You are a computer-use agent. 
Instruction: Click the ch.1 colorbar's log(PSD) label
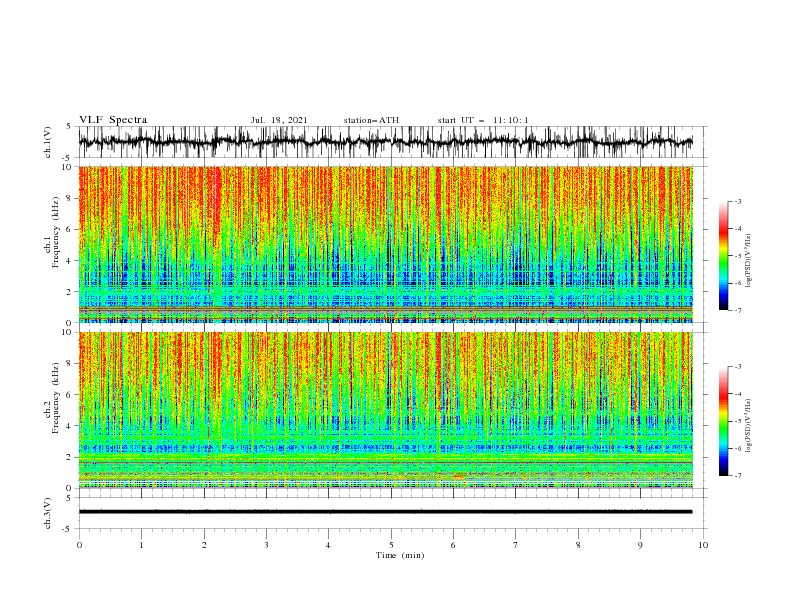(x=749, y=261)
